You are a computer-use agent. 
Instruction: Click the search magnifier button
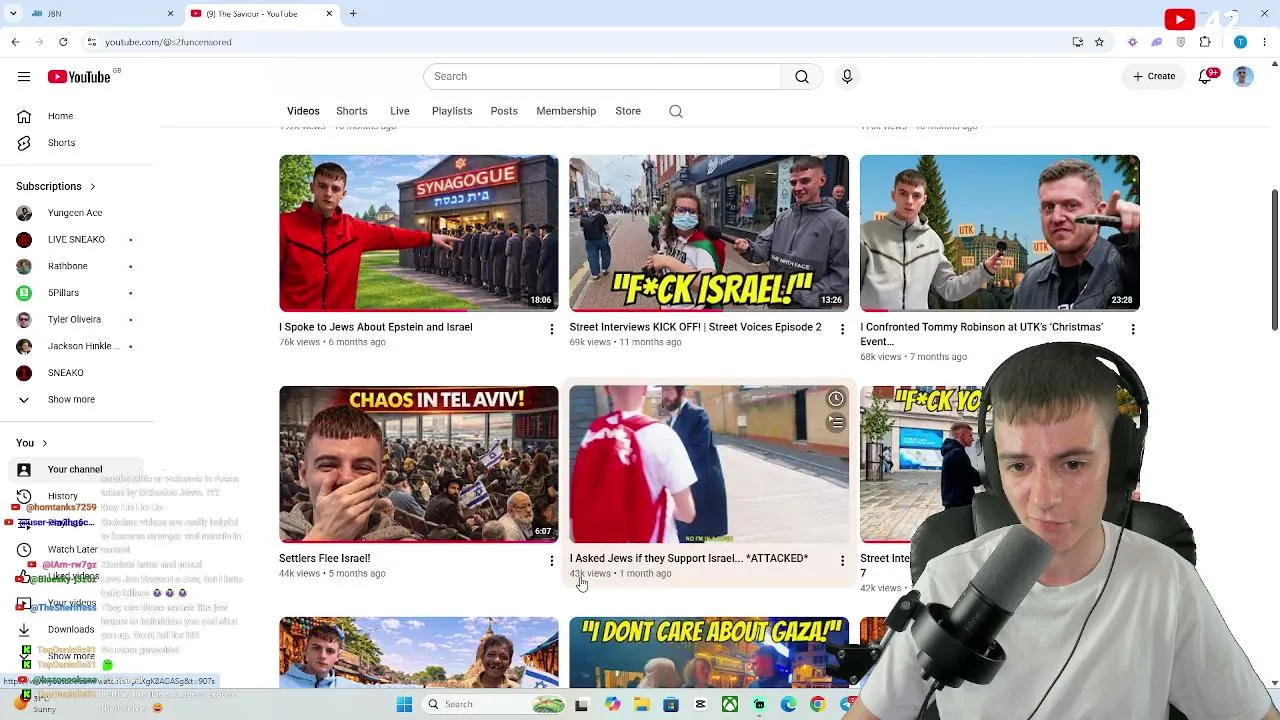(802, 77)
